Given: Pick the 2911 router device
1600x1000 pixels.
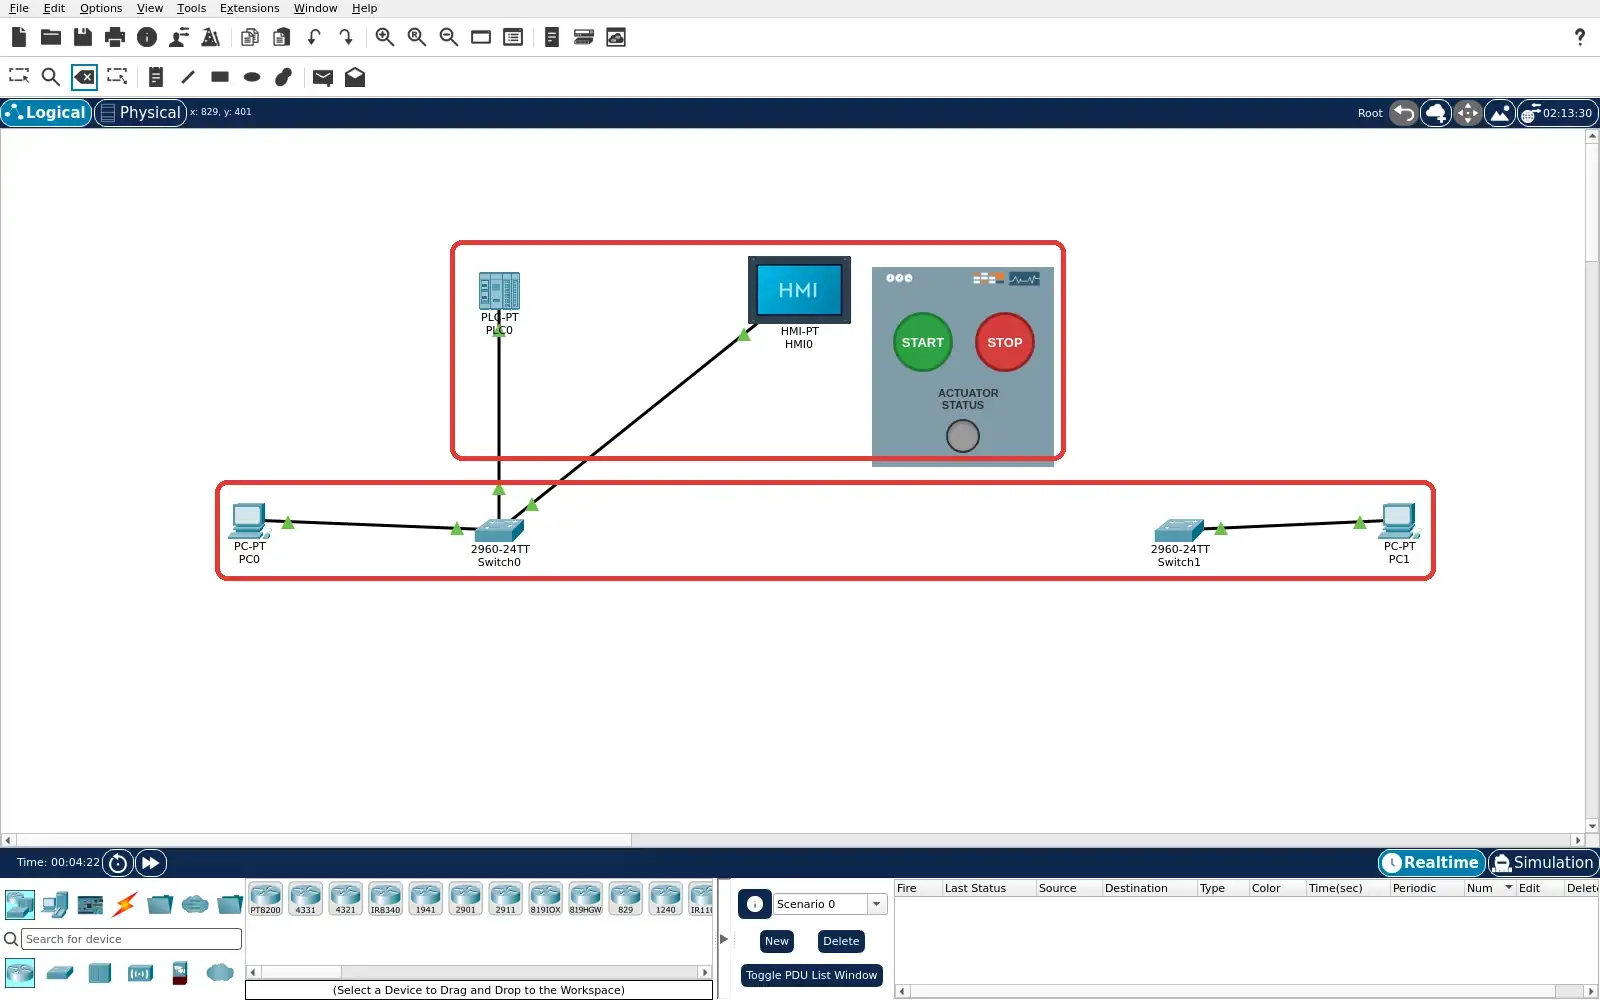Looking at the screenshot, I should 506,899.
